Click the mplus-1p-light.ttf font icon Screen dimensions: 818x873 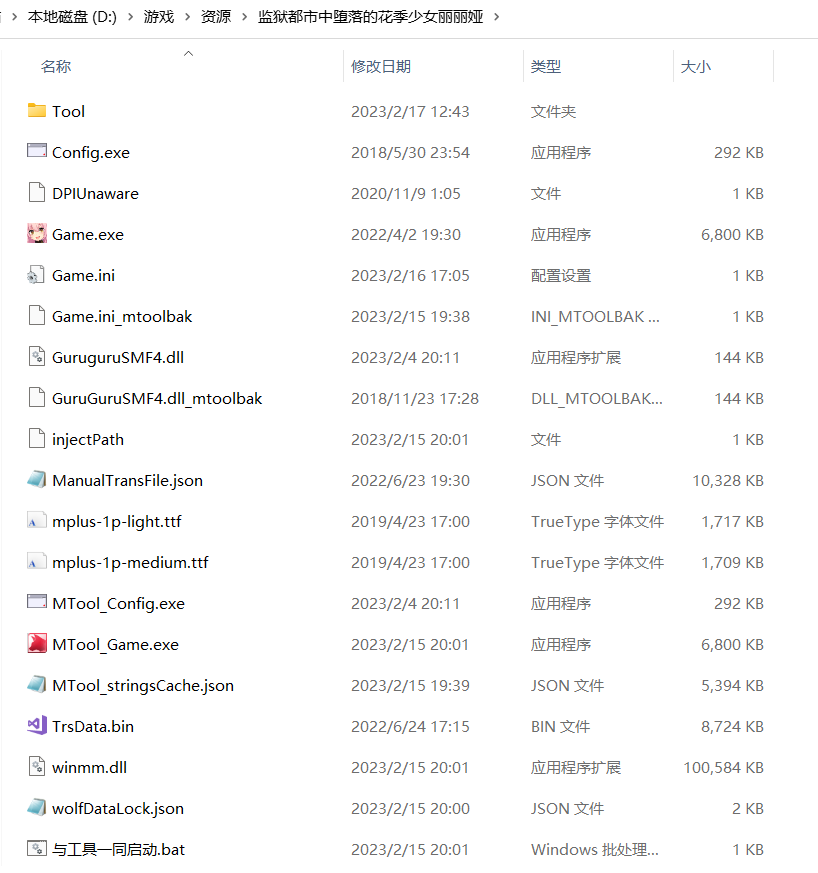click(x=37, y=521)
